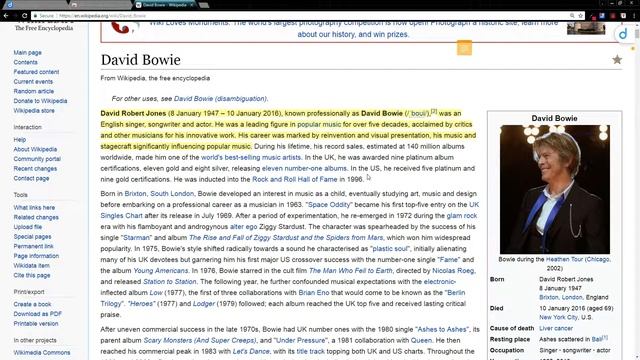Click the dark red extension icon in toolbar
The height and width of the screenshot is (360, 640).
(613, 16)
